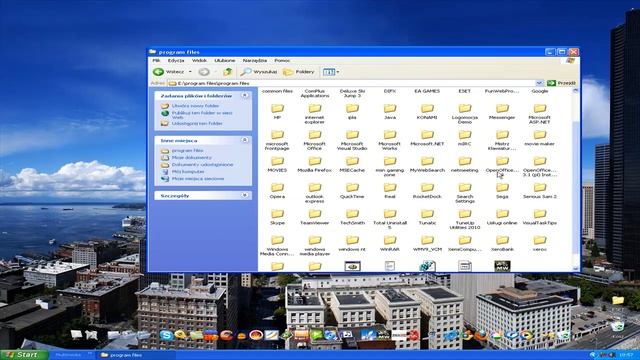Collapse the Zadania plików i folderów panel
Image resolution: width=640 pixels, height=360 pixels.
click(x=244, y=96)
